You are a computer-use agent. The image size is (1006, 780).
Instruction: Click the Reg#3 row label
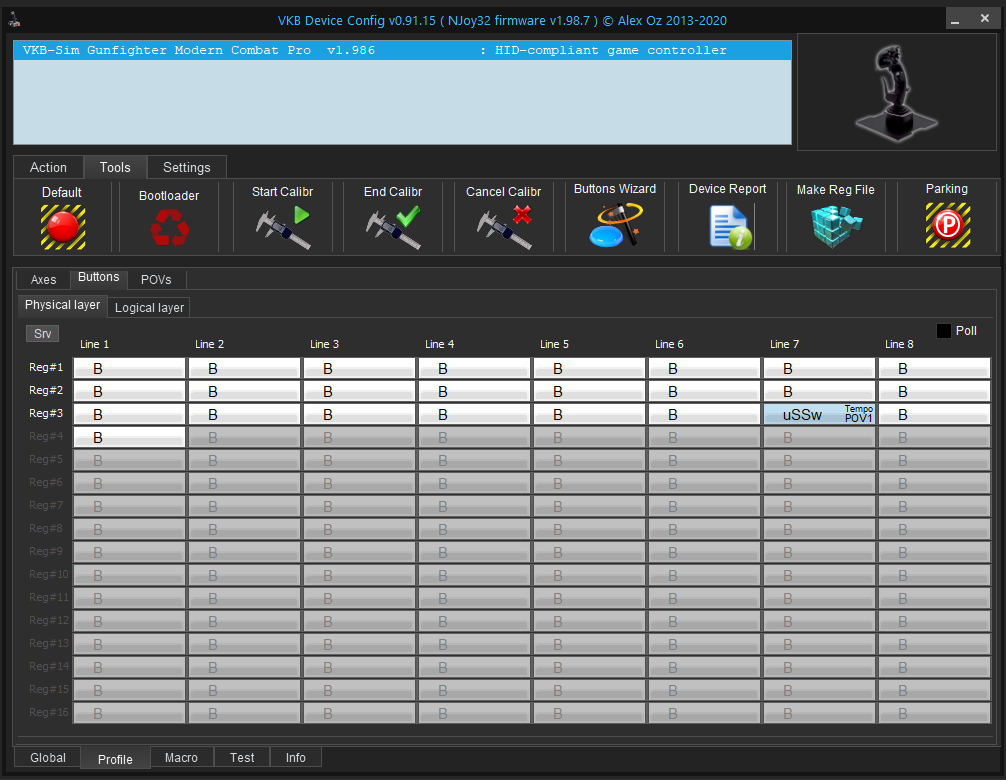(x=46, y=413)
